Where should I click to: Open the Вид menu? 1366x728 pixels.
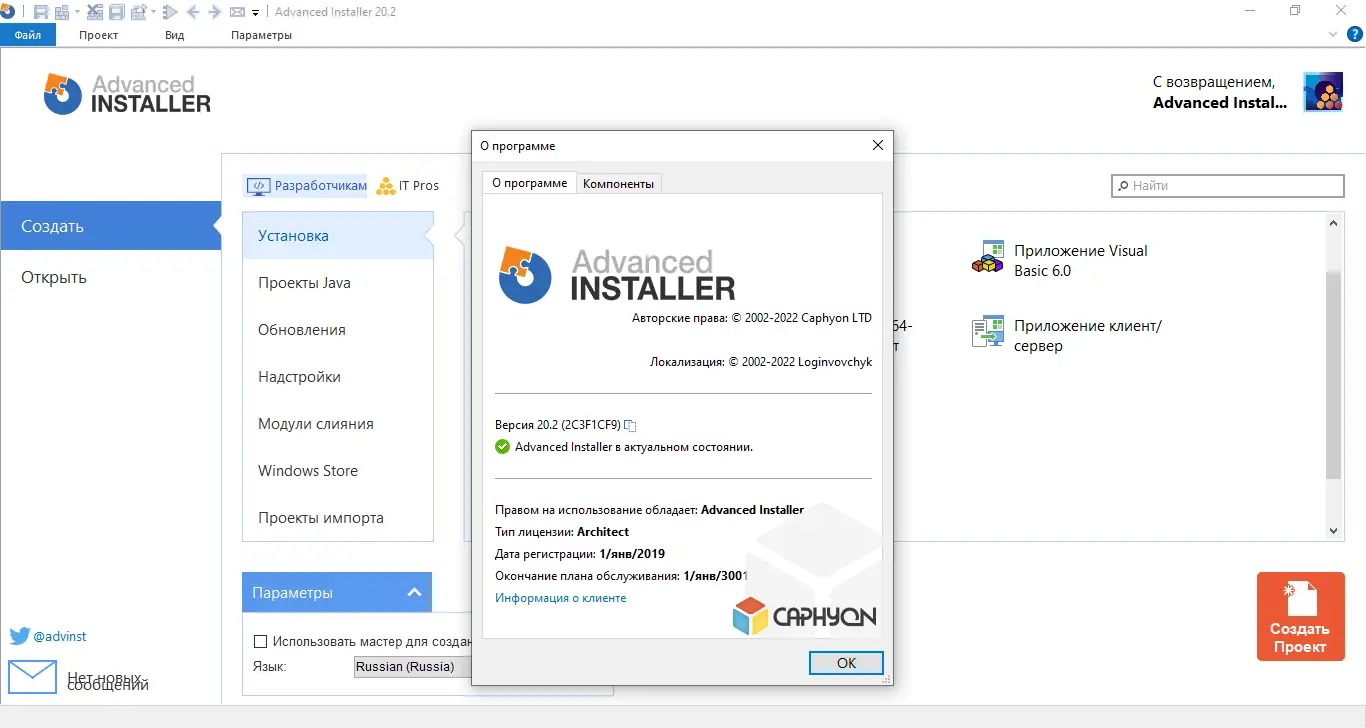point(174,35)
